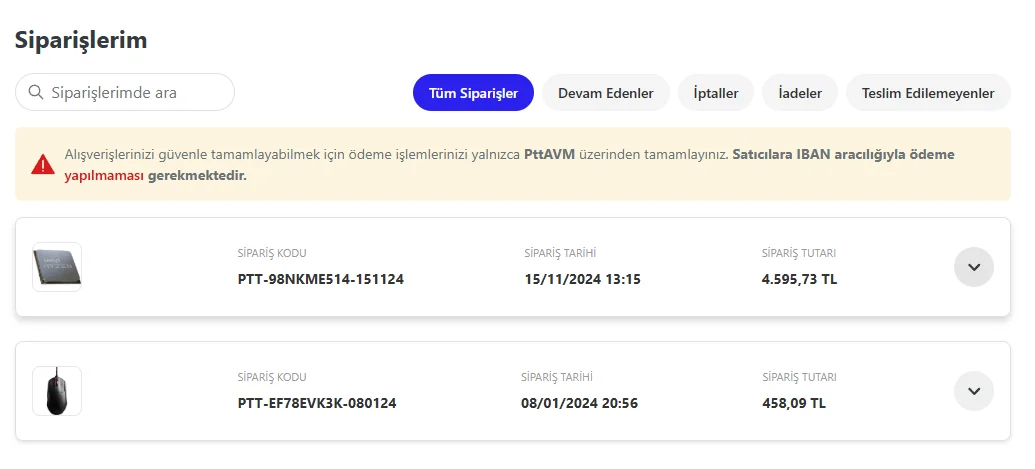Click order date 15/11/2024 13:15
Image resolution: width=1035 pixels, height=469 pixels.
(582, 279)
